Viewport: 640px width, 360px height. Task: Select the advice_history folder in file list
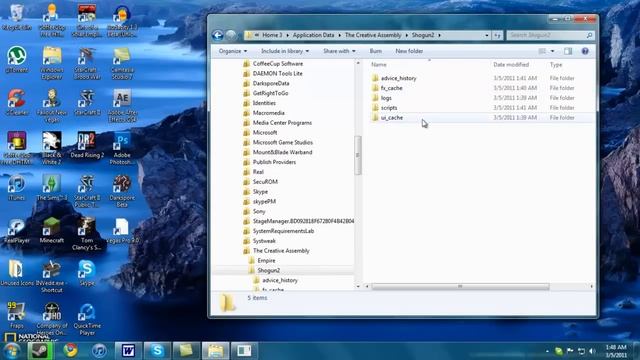tap(398, 78)
